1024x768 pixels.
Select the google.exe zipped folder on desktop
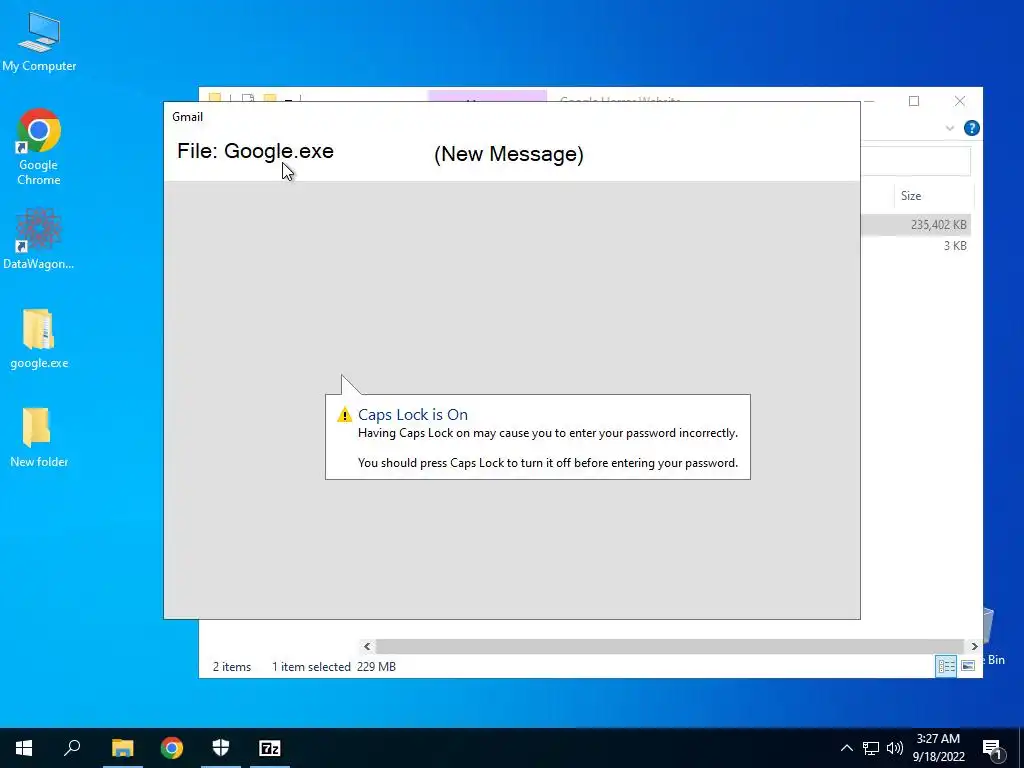click(39, 339)
